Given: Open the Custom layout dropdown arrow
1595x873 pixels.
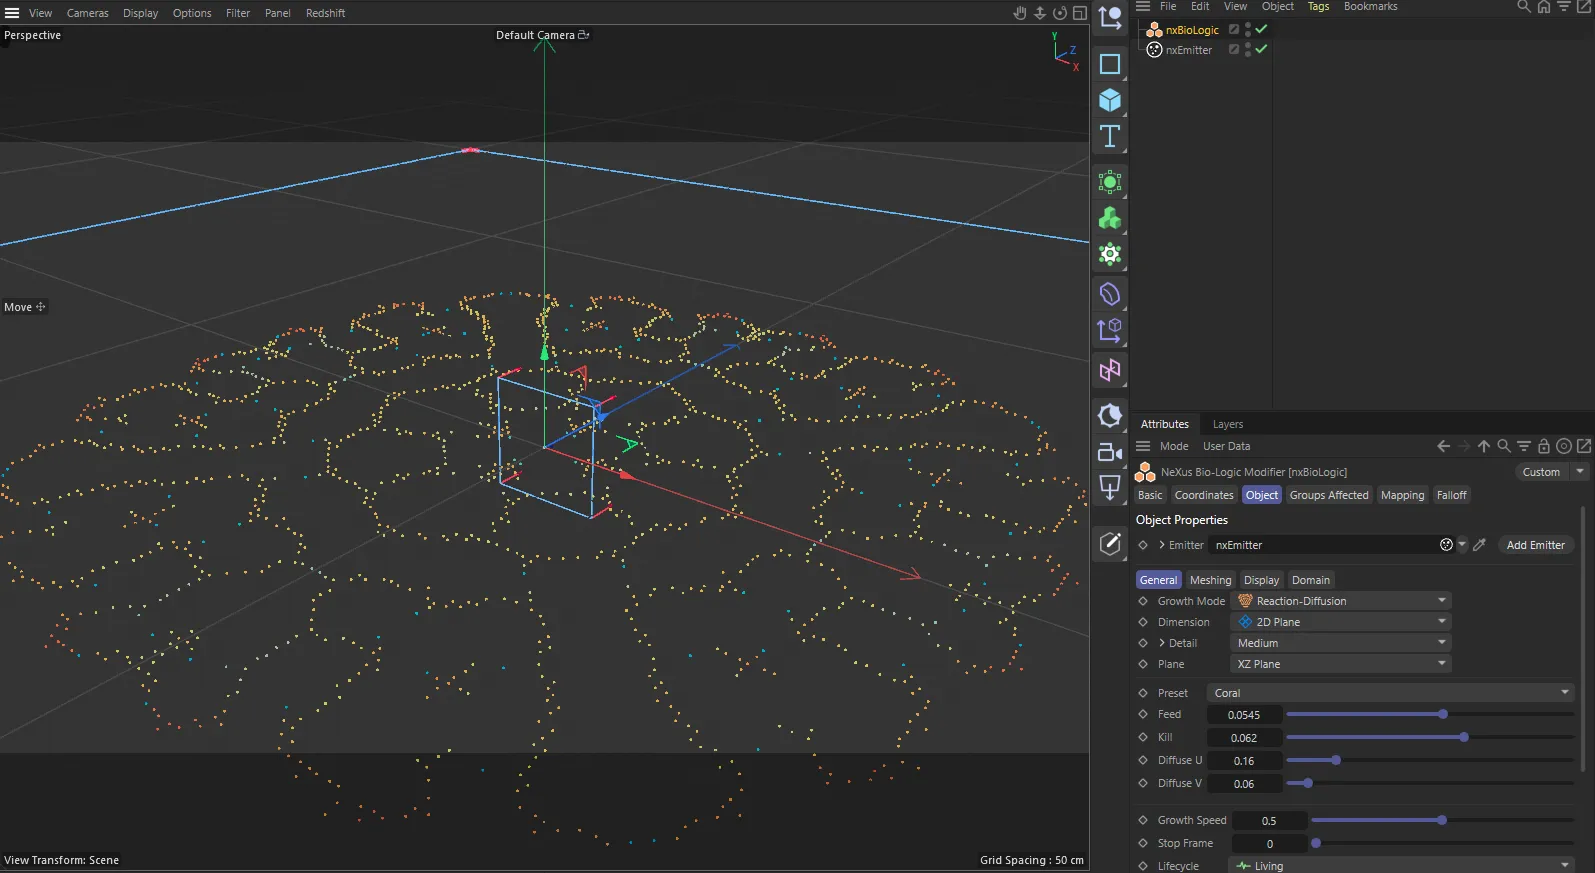Looking at the screenshot, I should point(1580,472).
